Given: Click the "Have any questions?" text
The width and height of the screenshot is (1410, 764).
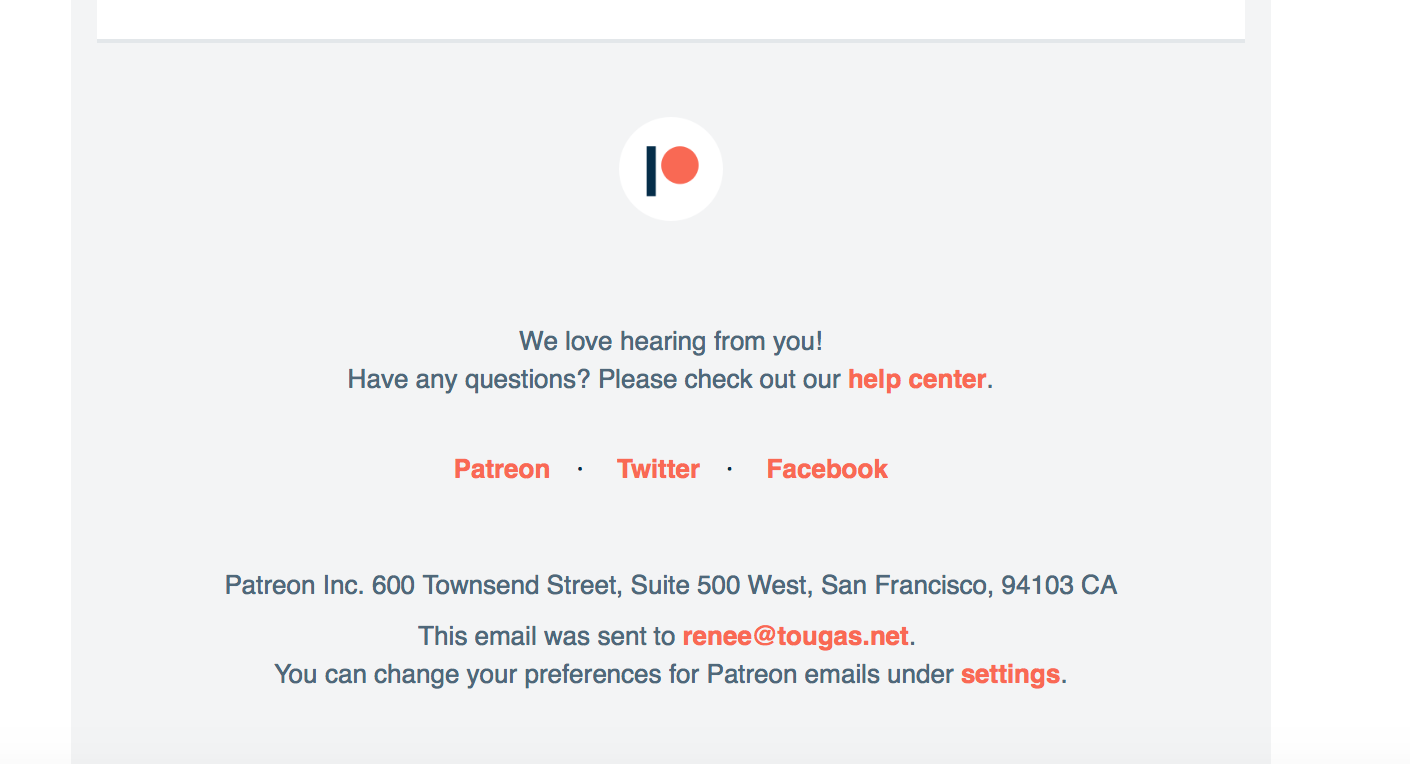Looking at the screenshot, I should point(469,380).
